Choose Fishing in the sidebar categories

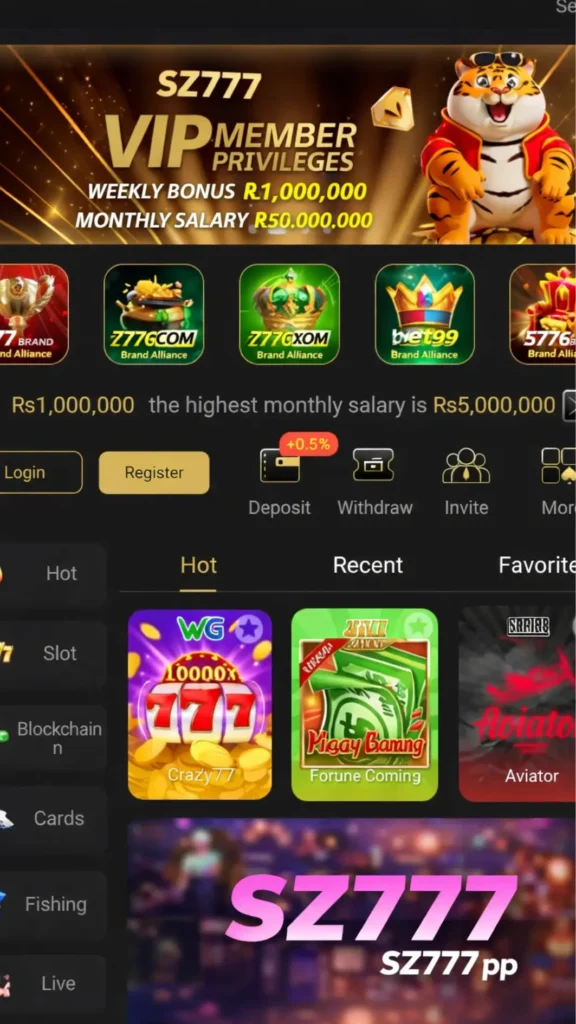pyautogui.click(x=52, y=904)
